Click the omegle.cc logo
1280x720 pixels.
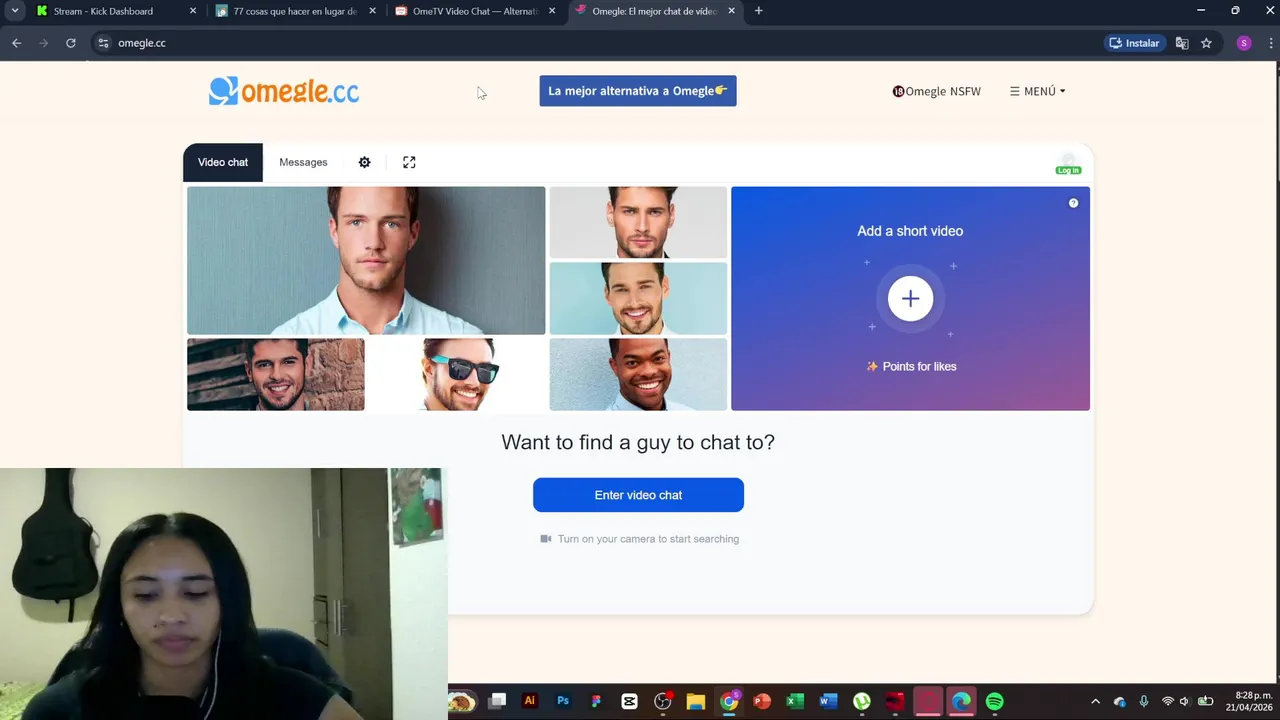coord(284,91)
